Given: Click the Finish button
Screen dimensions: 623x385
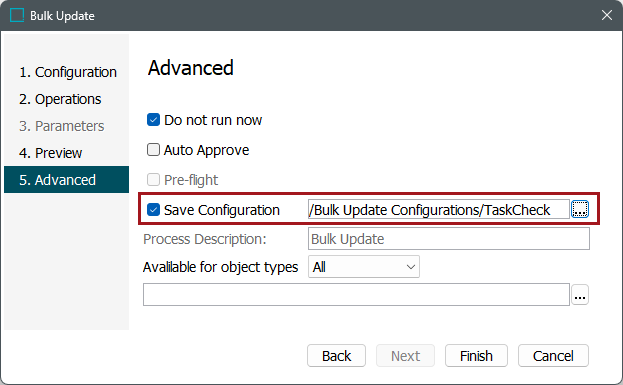Looking at the screenshot, I should pyautogui.click(x=476, y=356).
